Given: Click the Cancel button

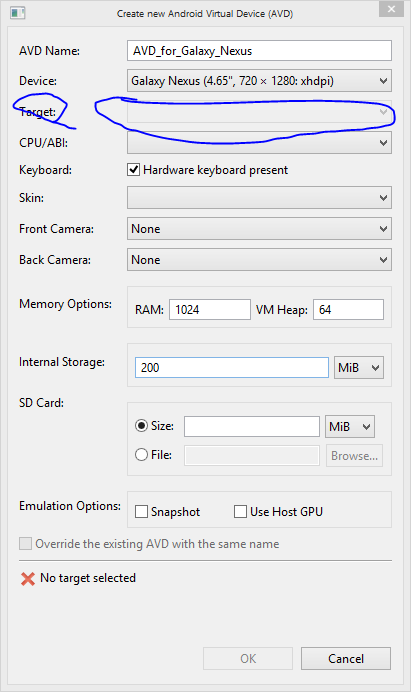Looking at the screenshot, I should (x=346, y=658).
